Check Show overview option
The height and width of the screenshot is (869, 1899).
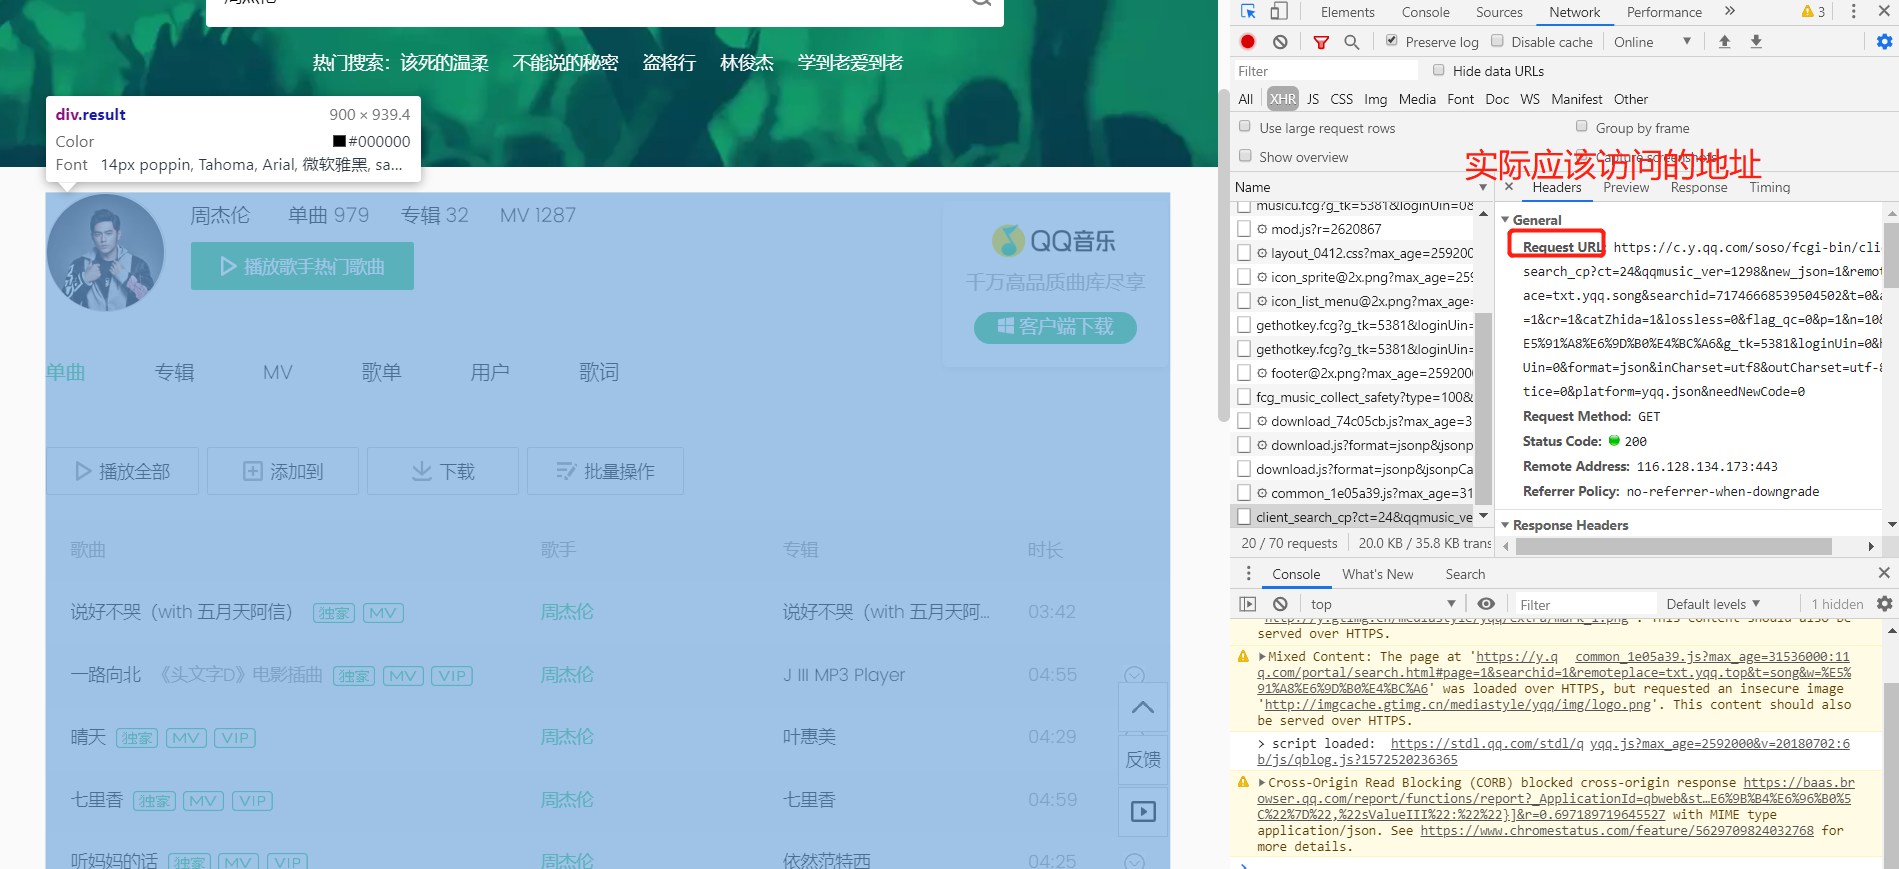click(1245, 156)
